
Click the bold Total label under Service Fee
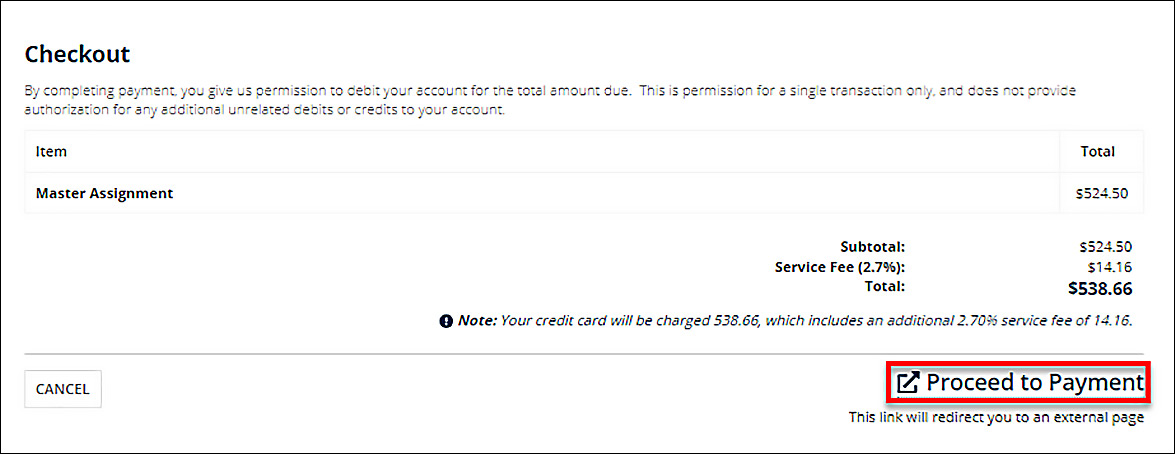point(884,286)
